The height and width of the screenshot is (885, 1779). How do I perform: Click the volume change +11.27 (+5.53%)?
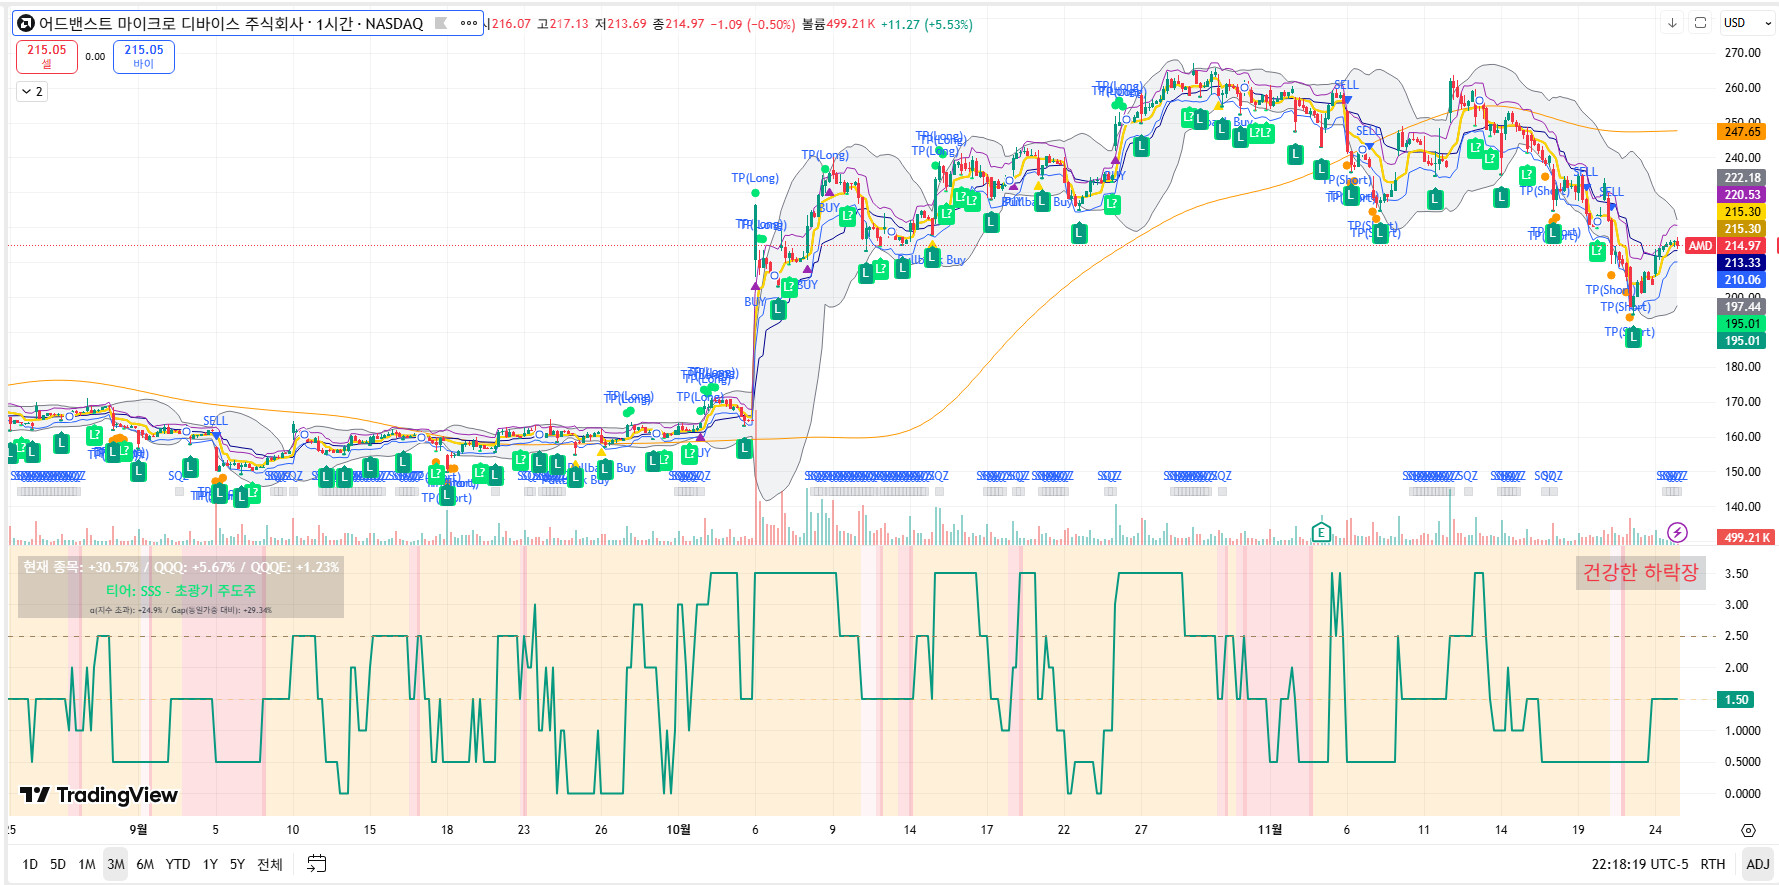coord(926,24)
